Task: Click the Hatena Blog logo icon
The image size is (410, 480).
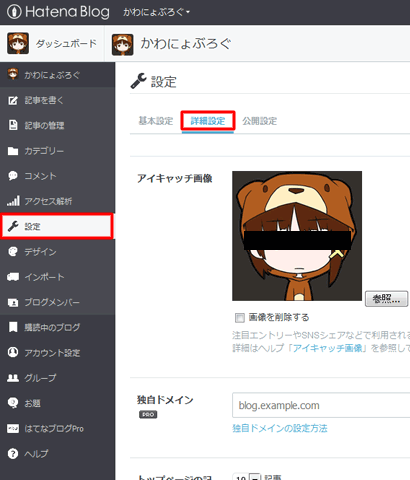Action: pyautogui.click(x=14, y=12)
